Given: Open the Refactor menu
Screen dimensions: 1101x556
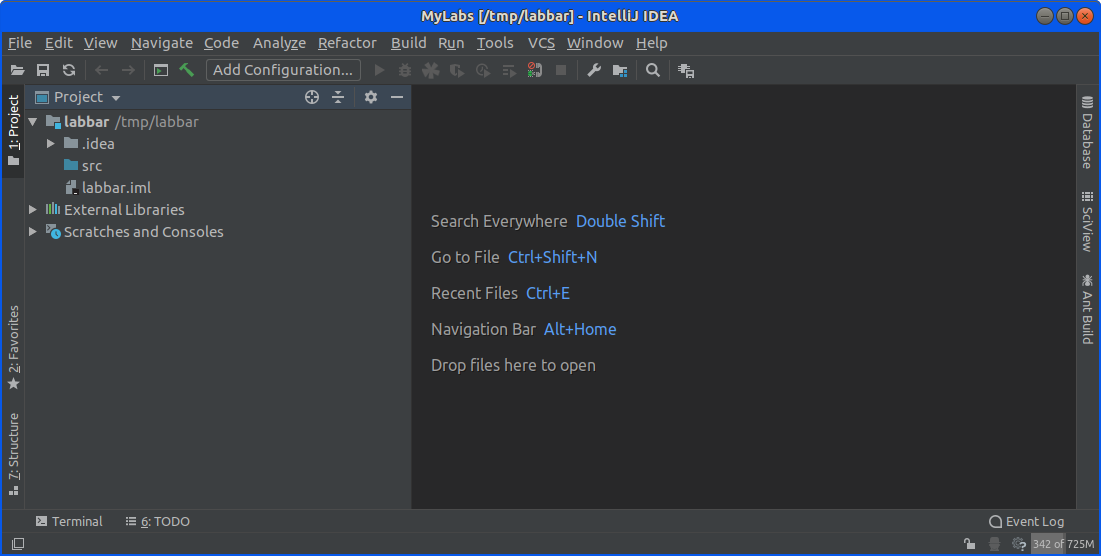Looking at the screenshot, I should click(x=347, y=43).
